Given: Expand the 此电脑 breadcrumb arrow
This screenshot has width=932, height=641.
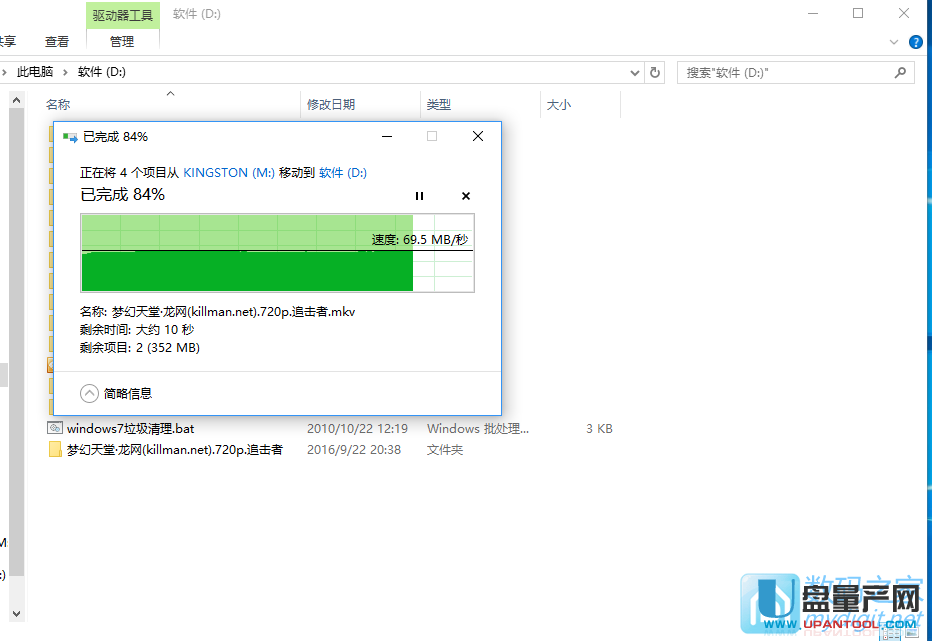Looking at the screenshot, I should click(x=66, y=72).
